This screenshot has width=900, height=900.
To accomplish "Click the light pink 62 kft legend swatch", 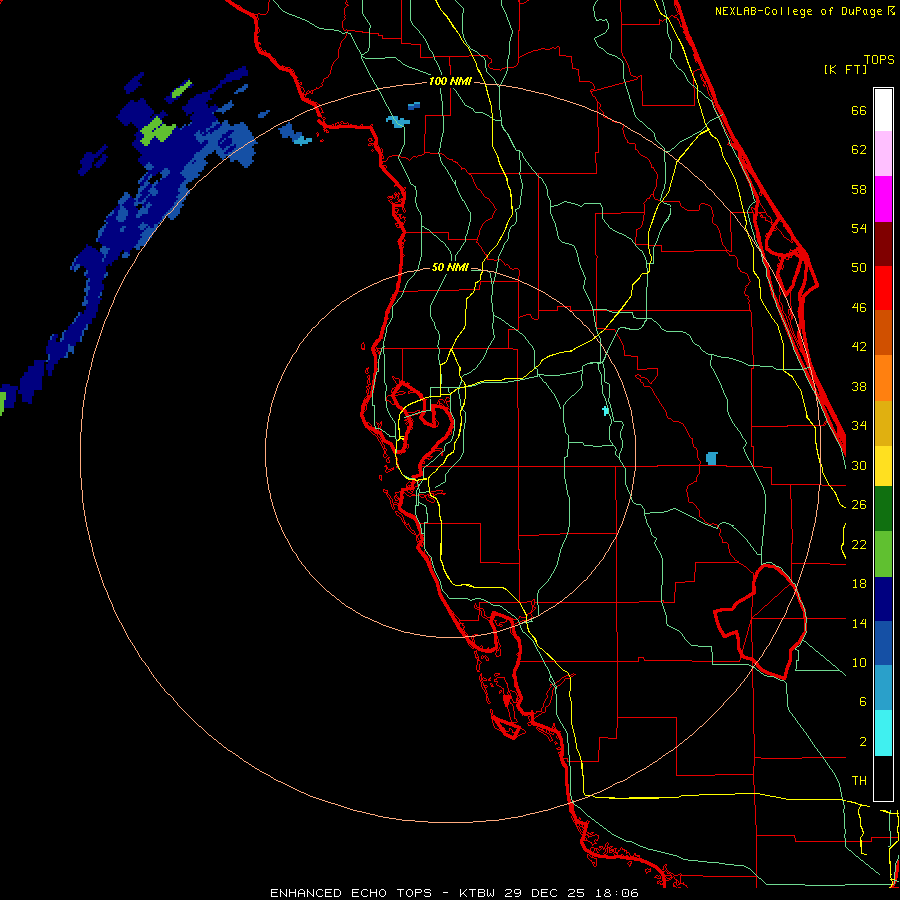I will [x=883, y=154].
